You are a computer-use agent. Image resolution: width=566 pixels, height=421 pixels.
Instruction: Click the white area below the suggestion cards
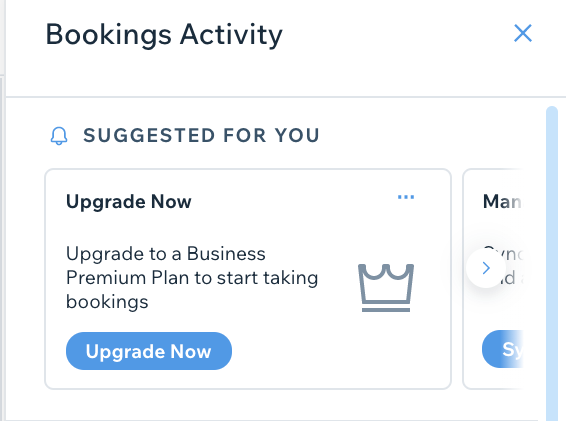click(274, 404)
